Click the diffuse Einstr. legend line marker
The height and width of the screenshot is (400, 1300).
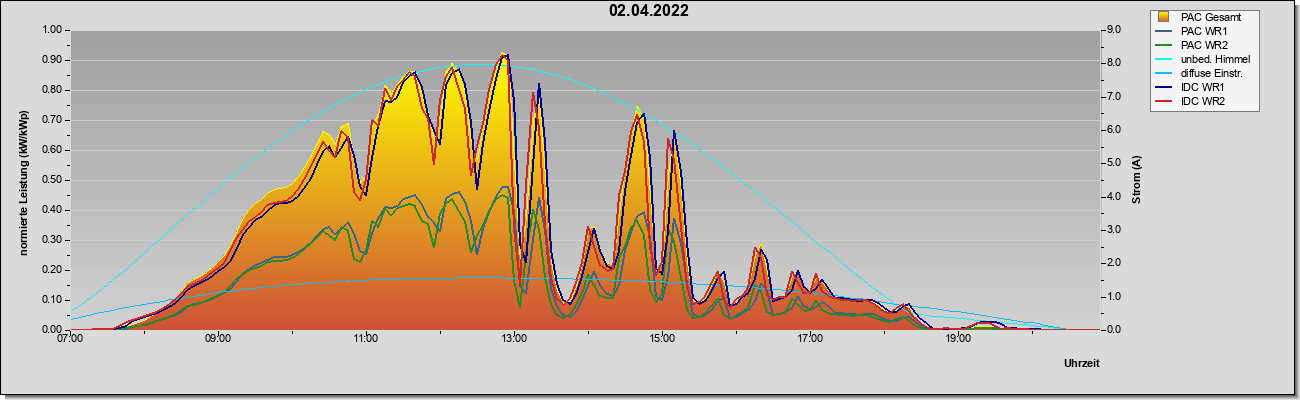pyautogui.click(x=1163, y=73)
